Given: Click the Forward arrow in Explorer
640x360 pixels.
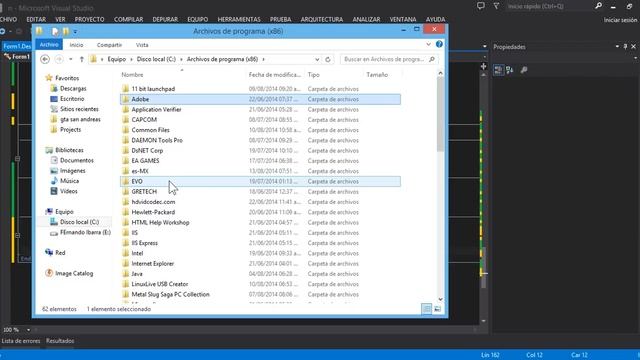Looking at the screenshot, I should (59, 59).
